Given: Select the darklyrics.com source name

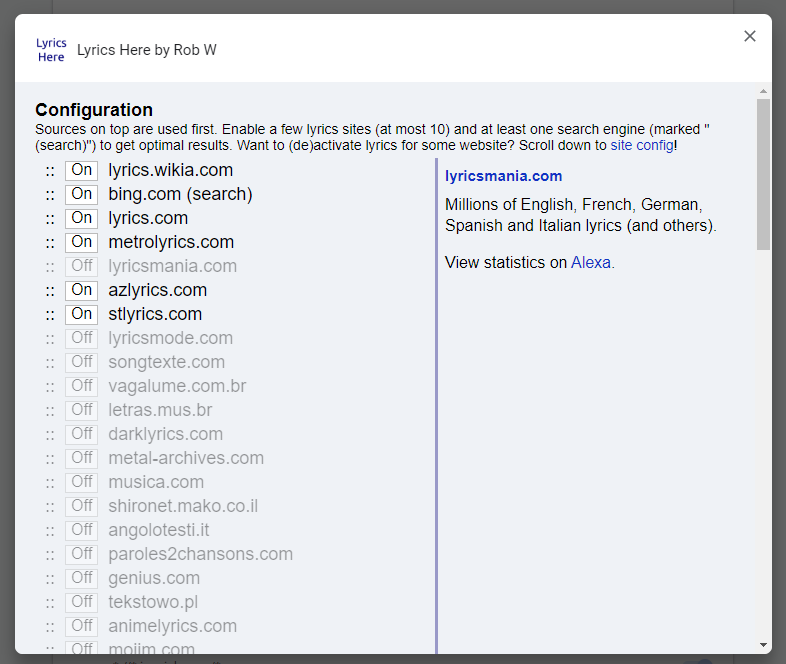Looking at the screenshot, I should [x=165, y=434].
